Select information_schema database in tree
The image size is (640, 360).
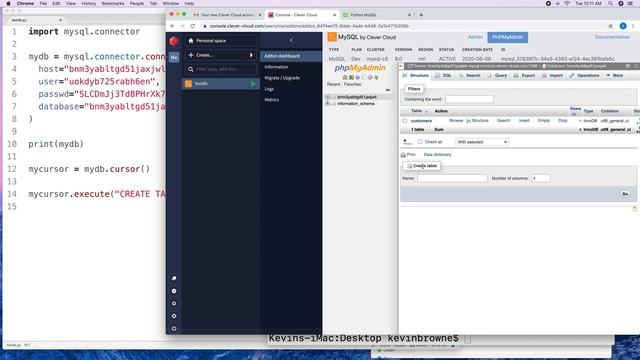pos(356,104)
